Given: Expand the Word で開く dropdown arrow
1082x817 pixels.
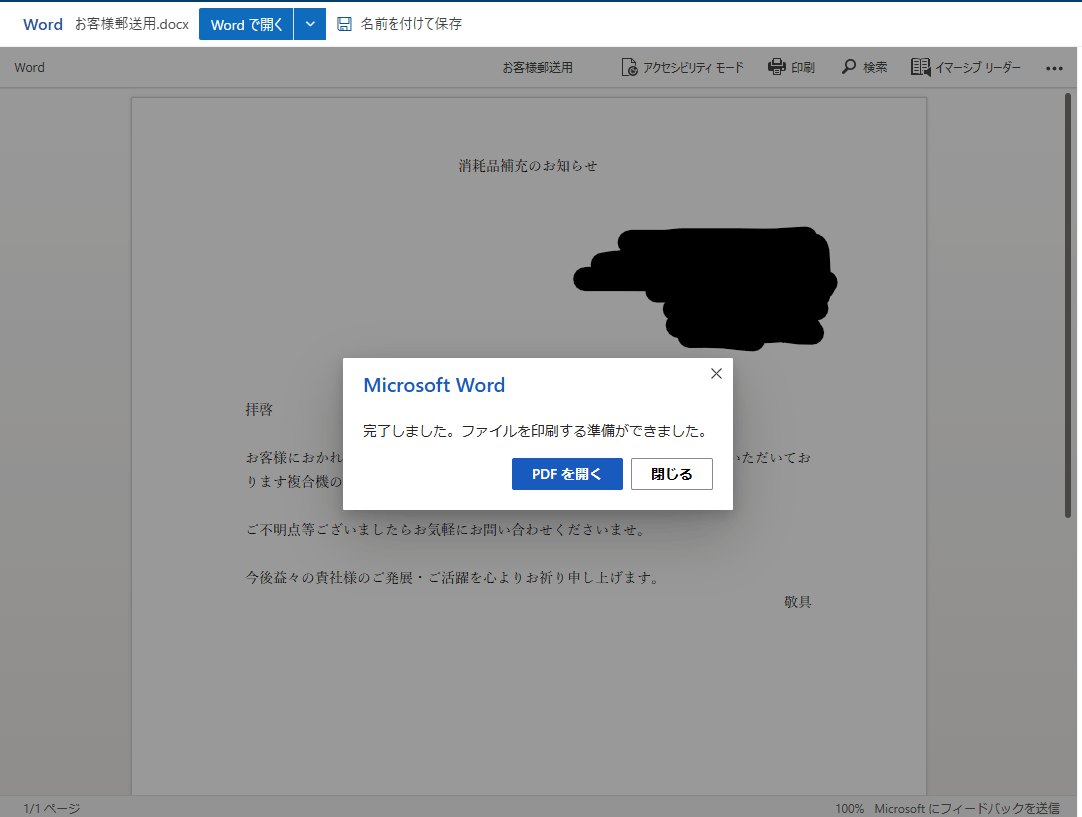Looking at the screenshot, I should point(311,24).
